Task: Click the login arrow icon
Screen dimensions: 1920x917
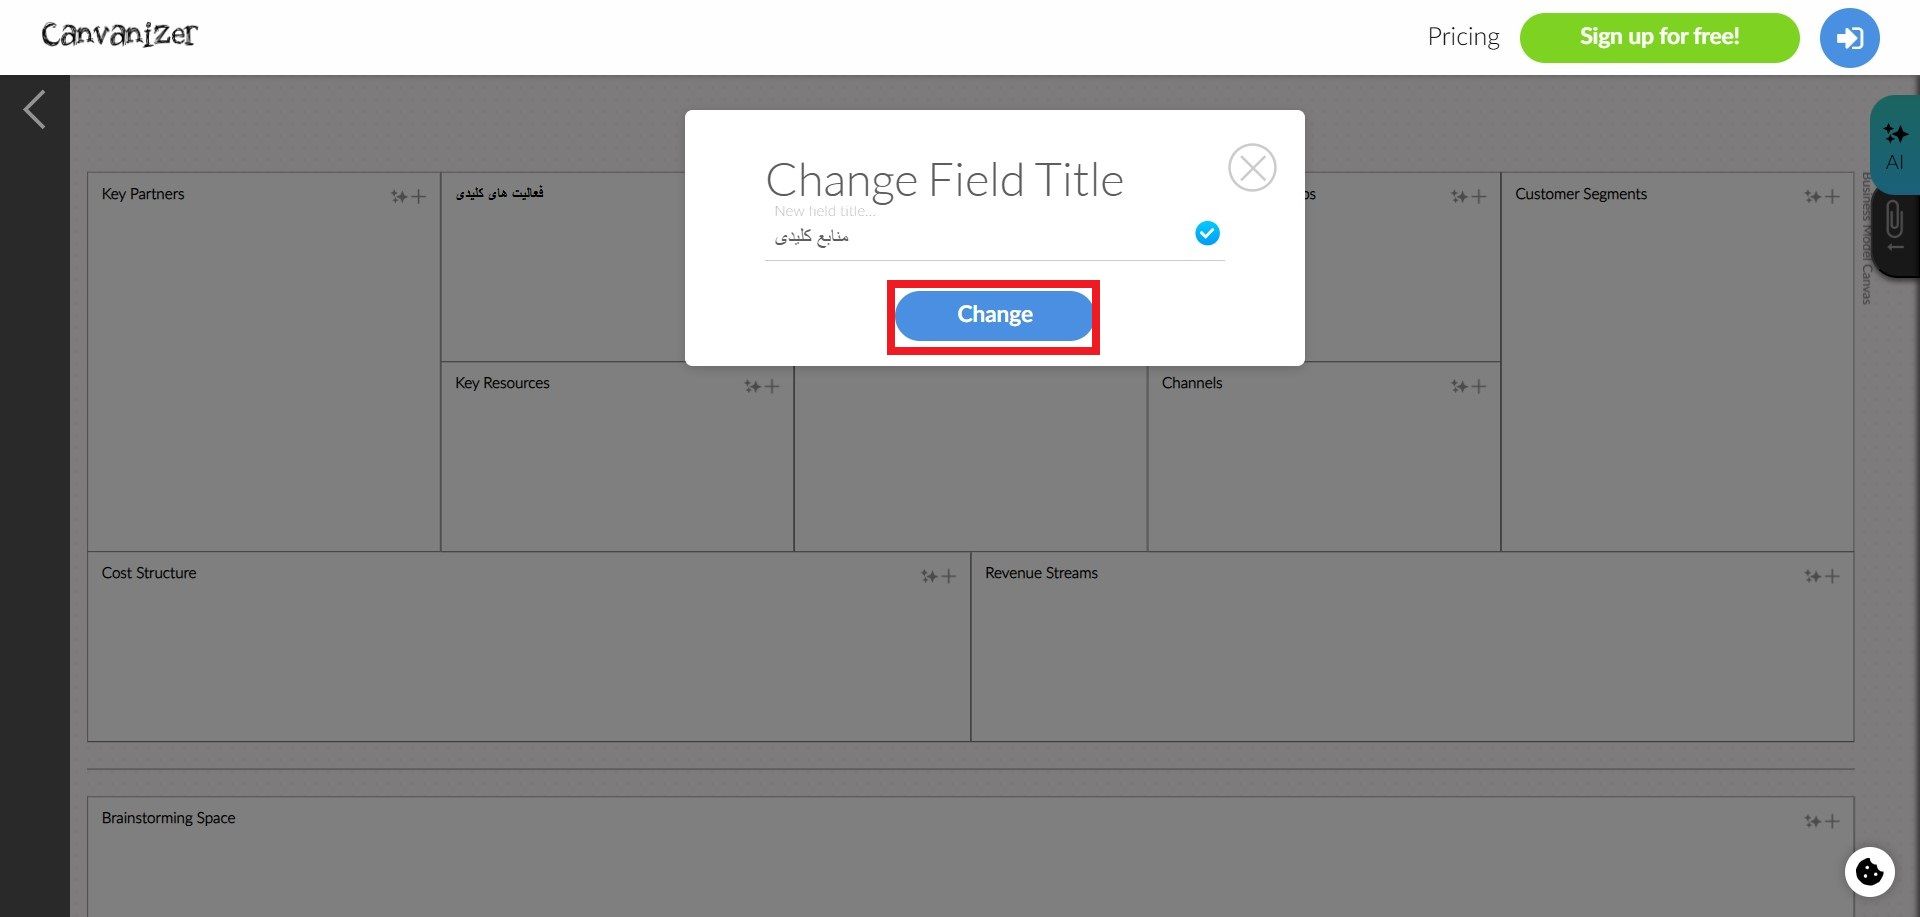Action: click(1849, 38)
